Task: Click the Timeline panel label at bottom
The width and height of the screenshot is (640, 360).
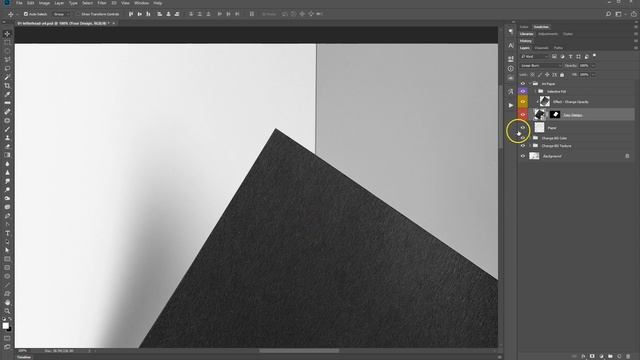Action: 24,357
